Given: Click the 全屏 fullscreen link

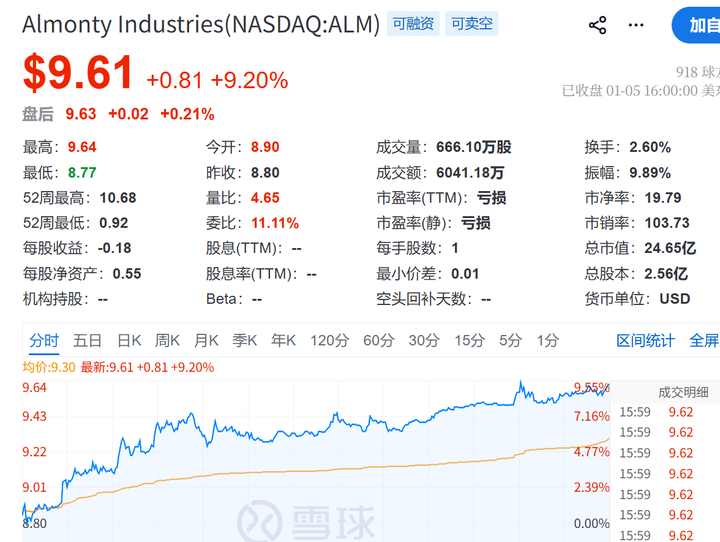Looking at the screenshot, I should coord(704,341).
